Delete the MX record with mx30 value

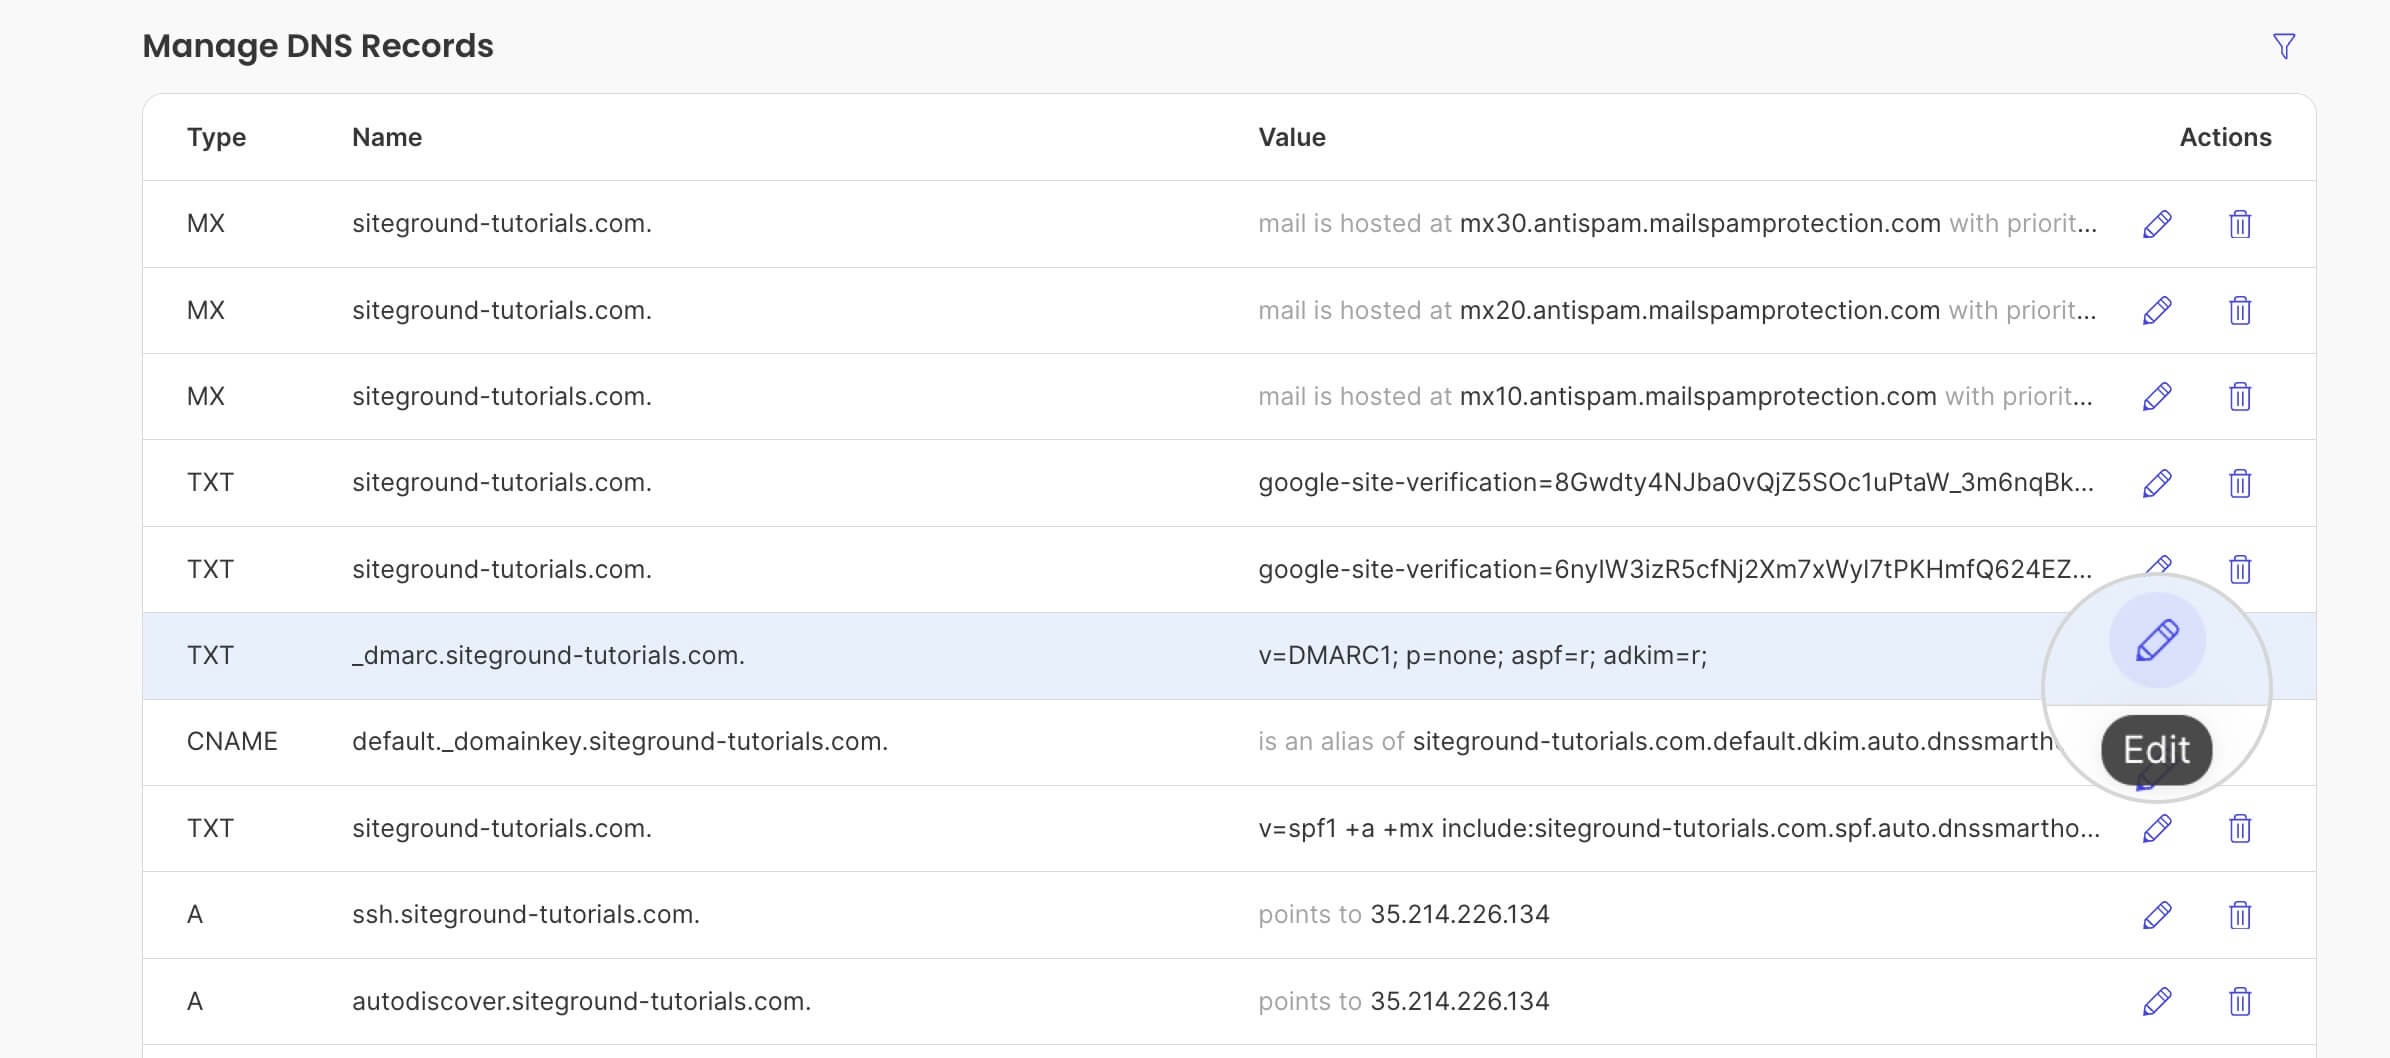tap(2240, 223)
